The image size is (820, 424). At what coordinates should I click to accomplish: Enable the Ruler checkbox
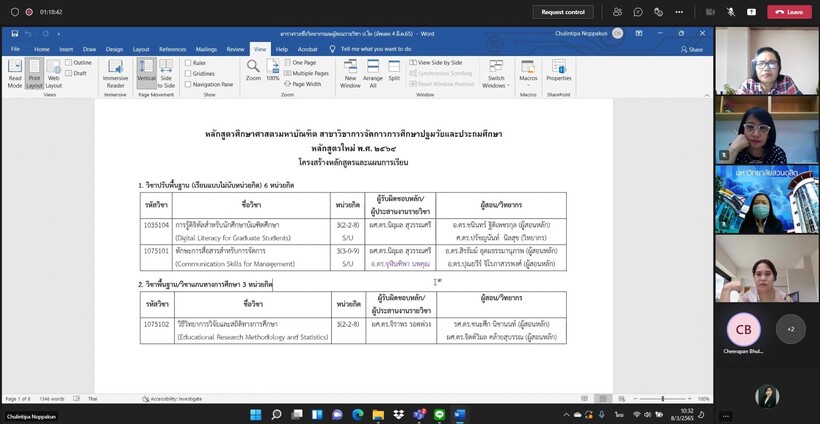[188, 63]
